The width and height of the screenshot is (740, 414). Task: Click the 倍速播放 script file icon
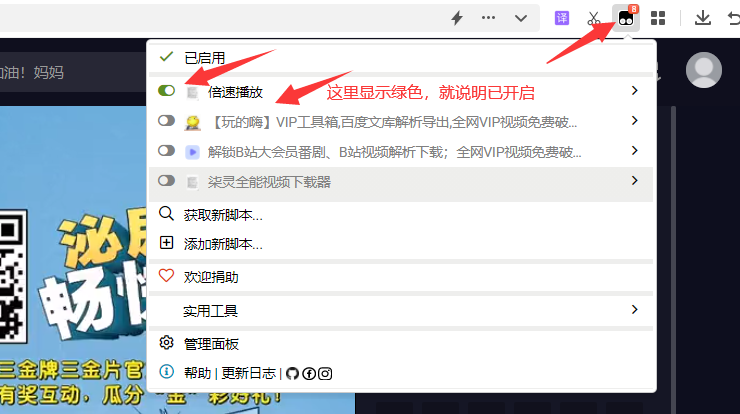(192, 92)
